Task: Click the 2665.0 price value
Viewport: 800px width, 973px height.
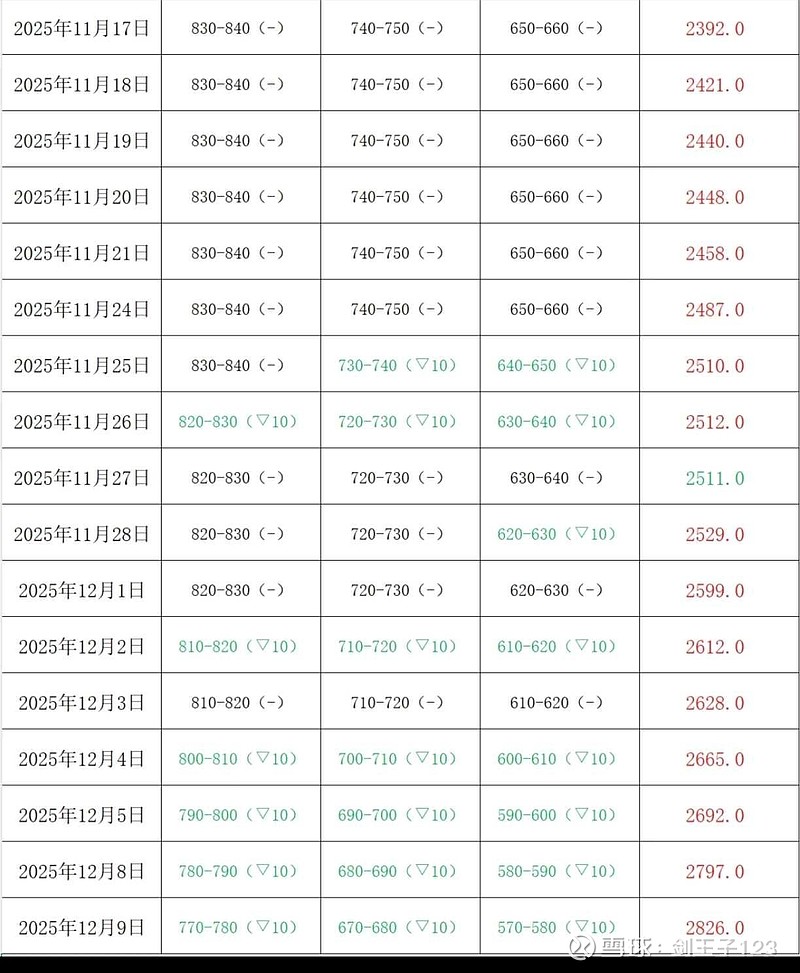Action: [715, 759]
